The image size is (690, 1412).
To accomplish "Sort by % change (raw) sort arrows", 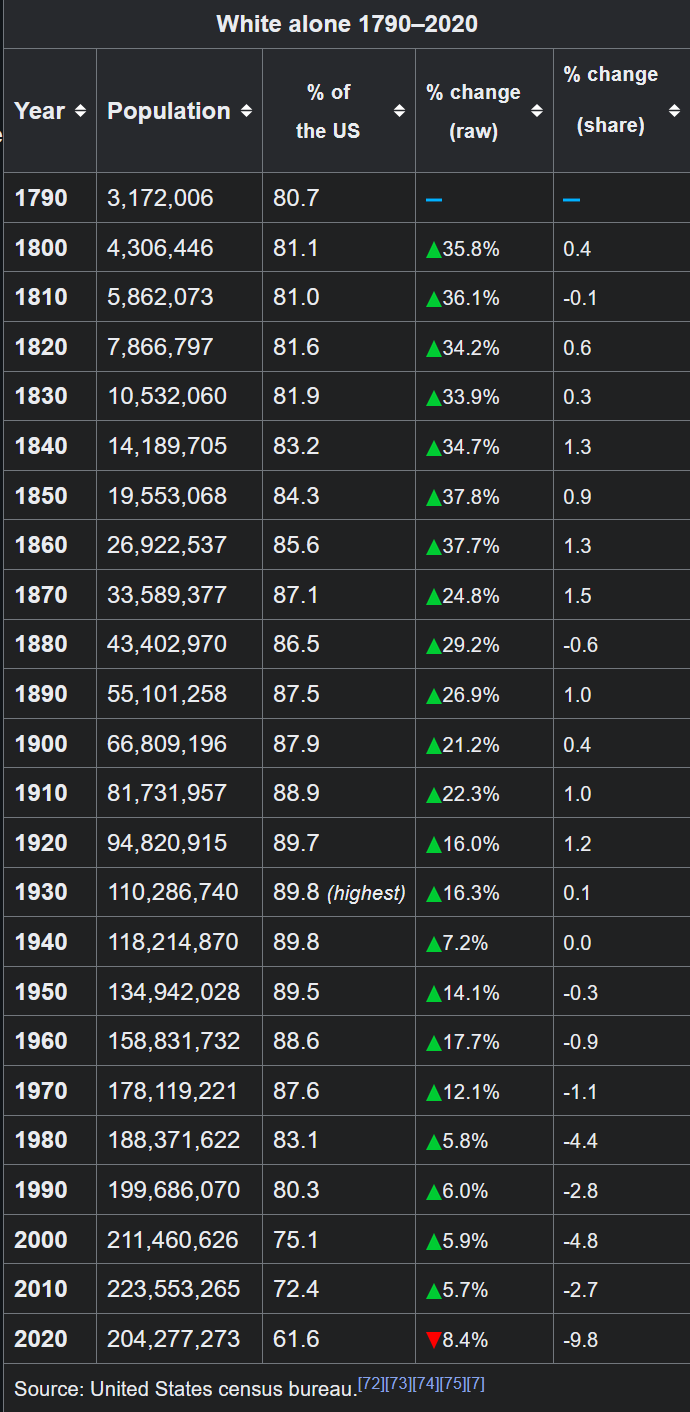I will [537, 111].
